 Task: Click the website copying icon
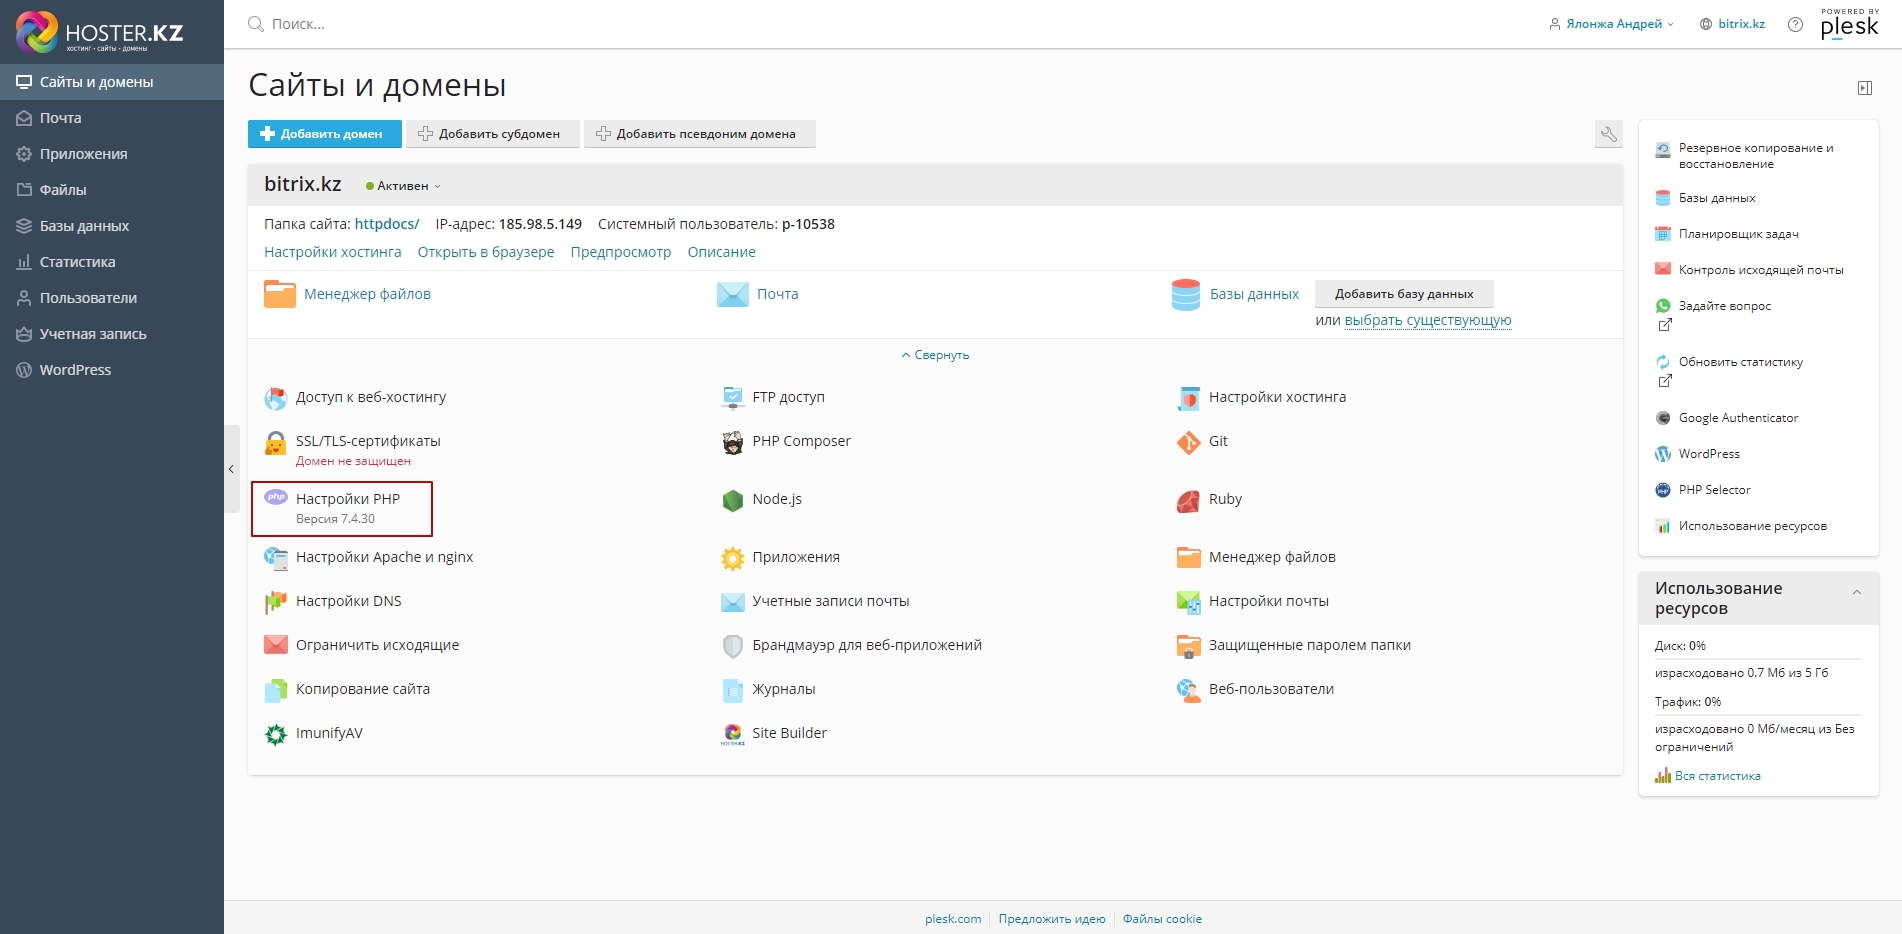[276, 690]
